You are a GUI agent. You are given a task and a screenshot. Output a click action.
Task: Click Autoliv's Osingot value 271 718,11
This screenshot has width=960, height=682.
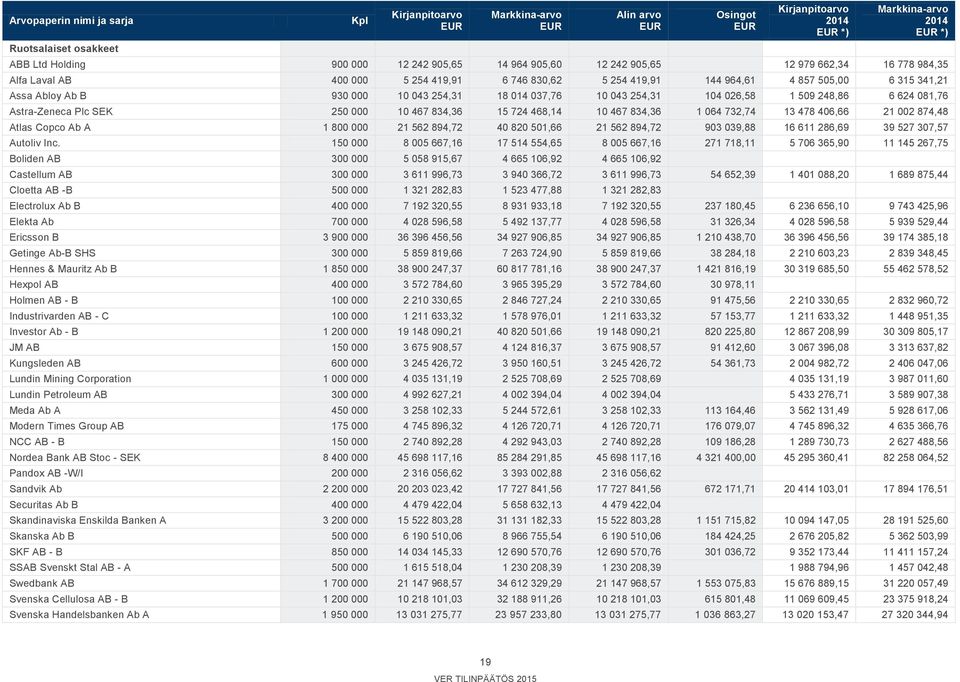(x=730, y=143)
